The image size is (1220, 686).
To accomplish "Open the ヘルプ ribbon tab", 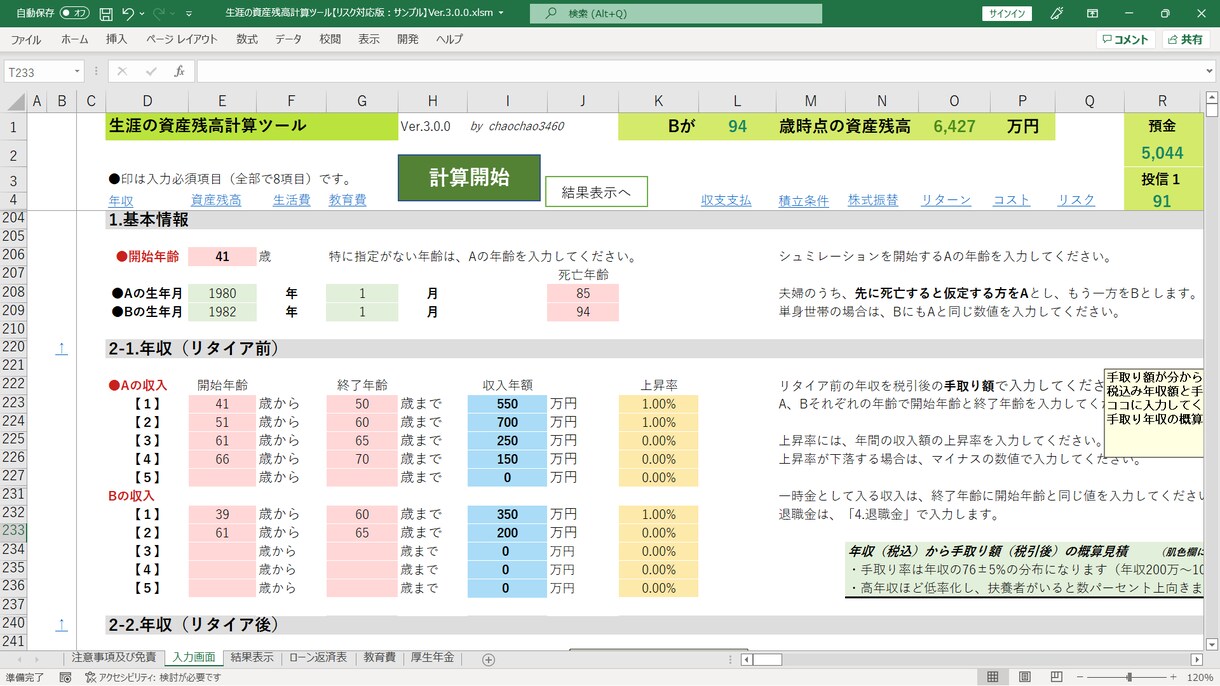I will coord(450,40).
